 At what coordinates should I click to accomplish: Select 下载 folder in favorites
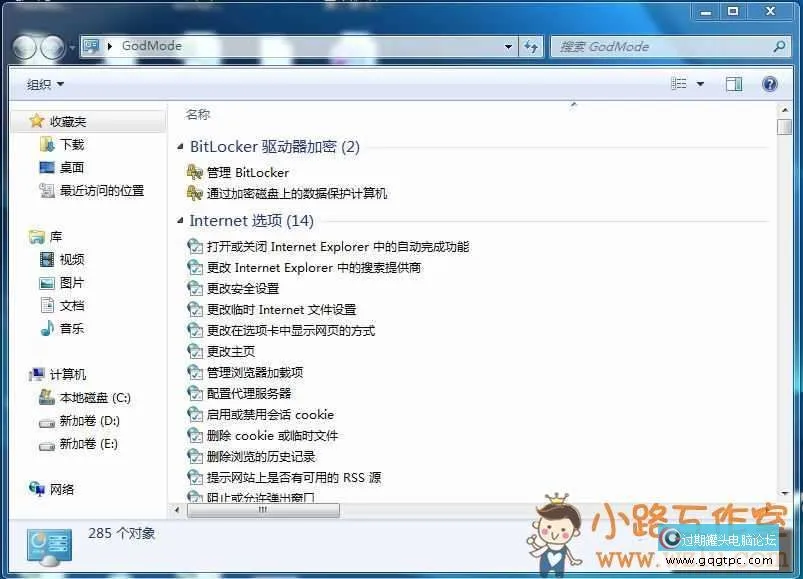tap(72, 144)
